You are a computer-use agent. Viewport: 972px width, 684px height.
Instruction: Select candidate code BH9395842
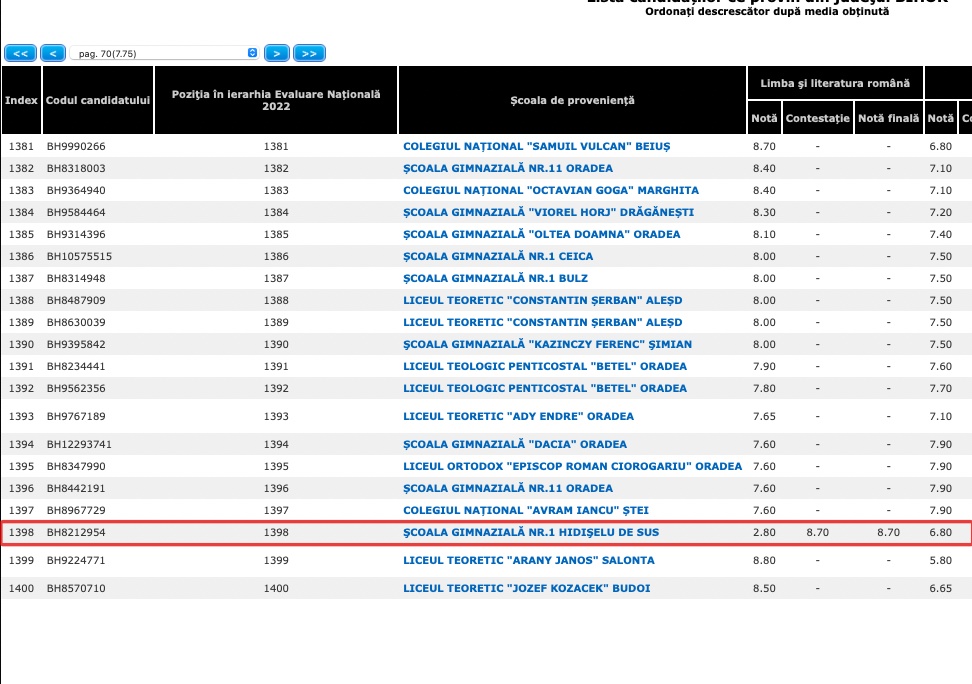[x=76, y=344]
